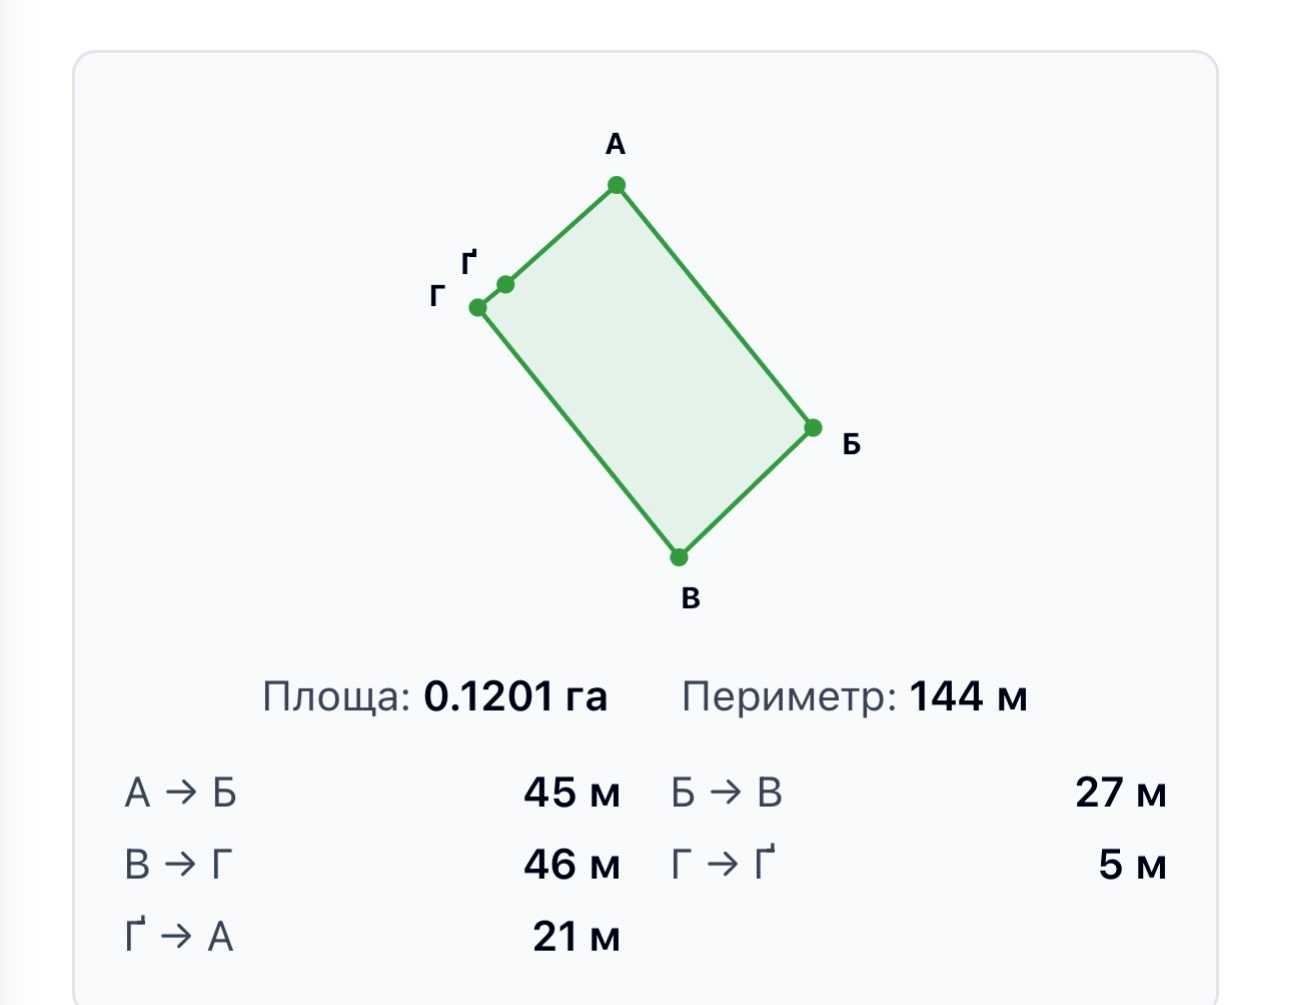Click the 45 м length value
This screenshot has width=1290, height=1005.
point(572,793)
